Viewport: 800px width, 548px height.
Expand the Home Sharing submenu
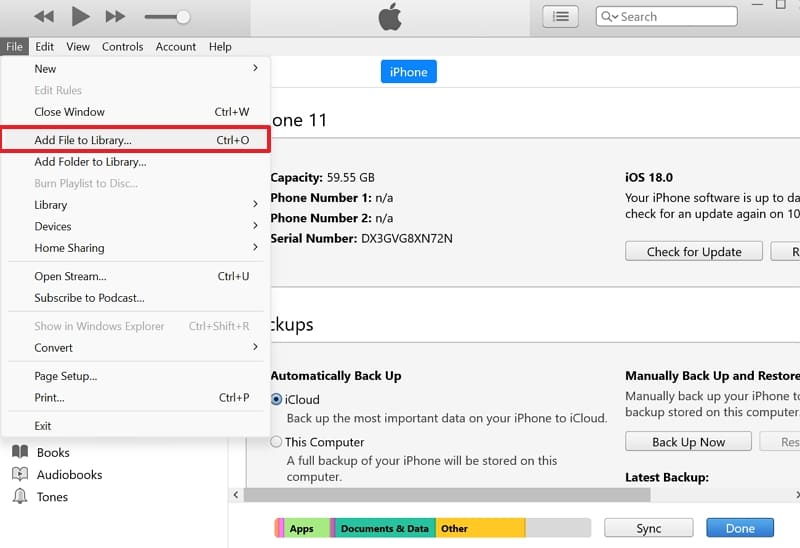pos(135,248)
